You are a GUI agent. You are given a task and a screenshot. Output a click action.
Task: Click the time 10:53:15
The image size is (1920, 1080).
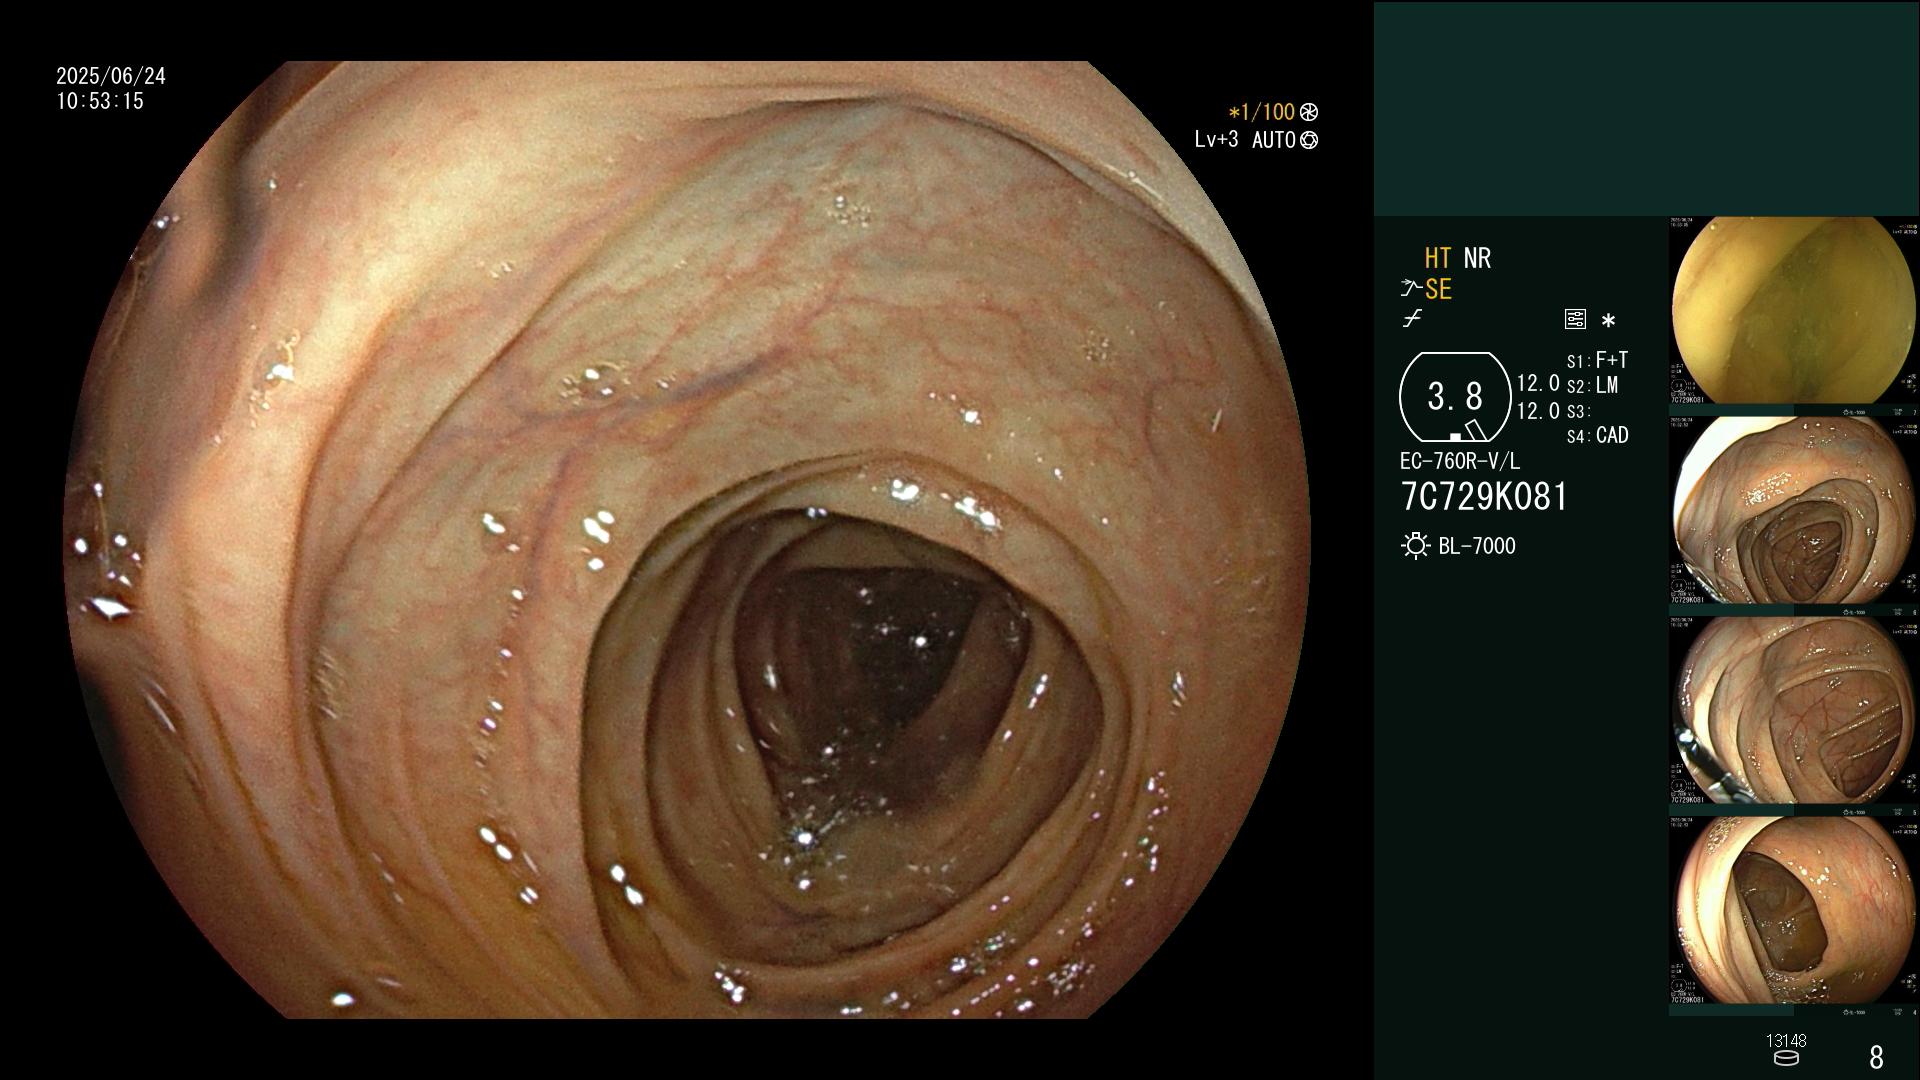100,101
